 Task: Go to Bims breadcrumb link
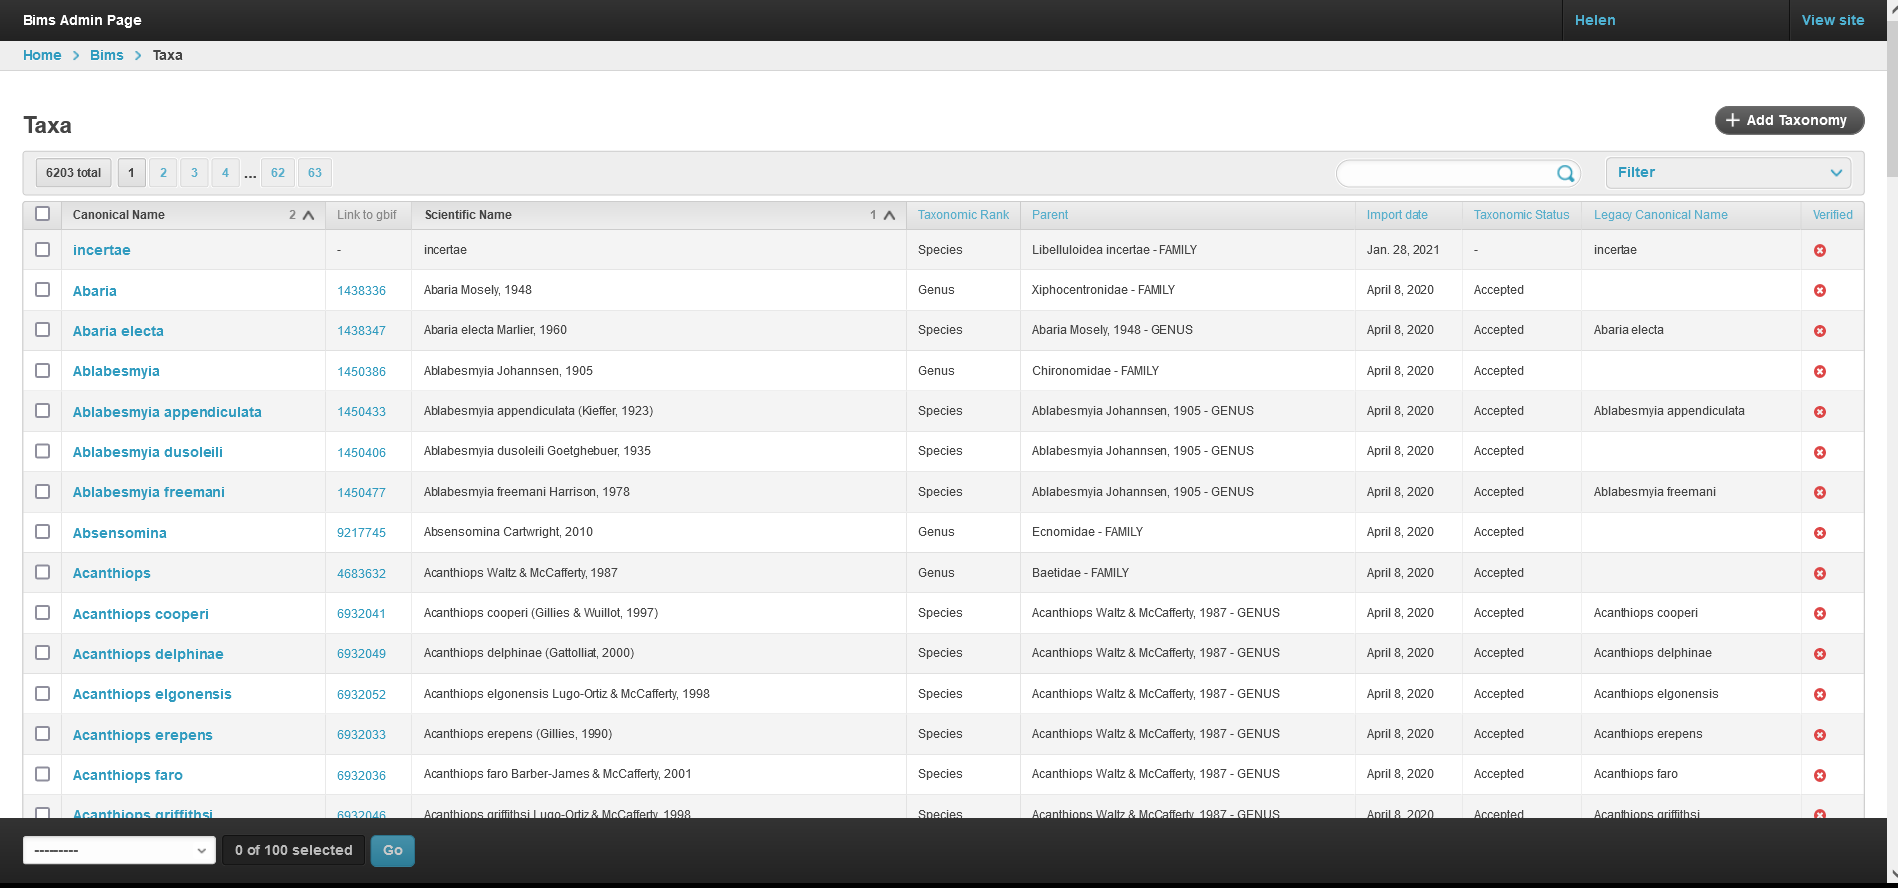(x=107, y=55)
